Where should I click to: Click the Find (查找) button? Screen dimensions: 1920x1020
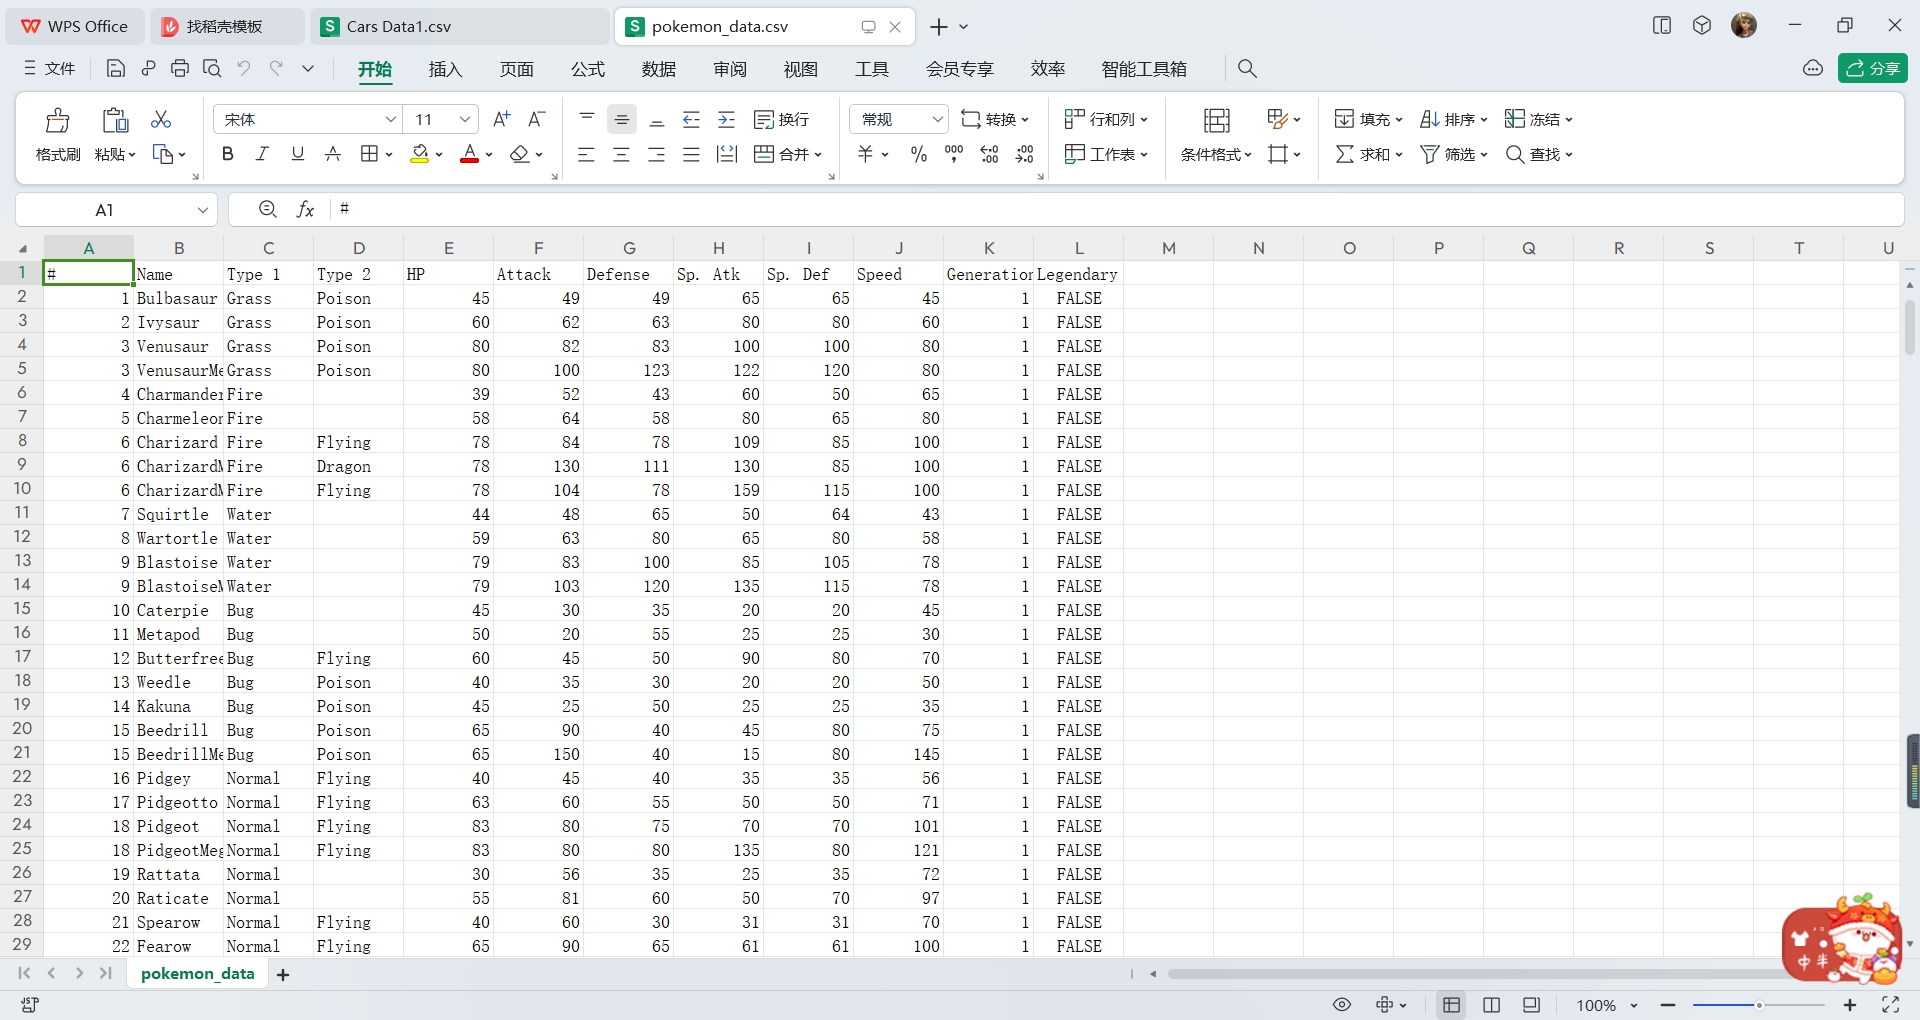(1540, 154)
